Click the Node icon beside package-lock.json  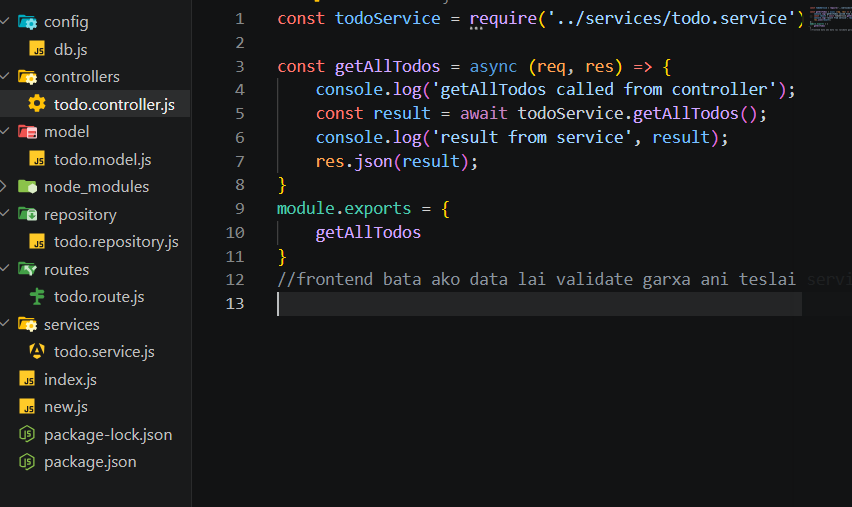[x=27, y=434]
